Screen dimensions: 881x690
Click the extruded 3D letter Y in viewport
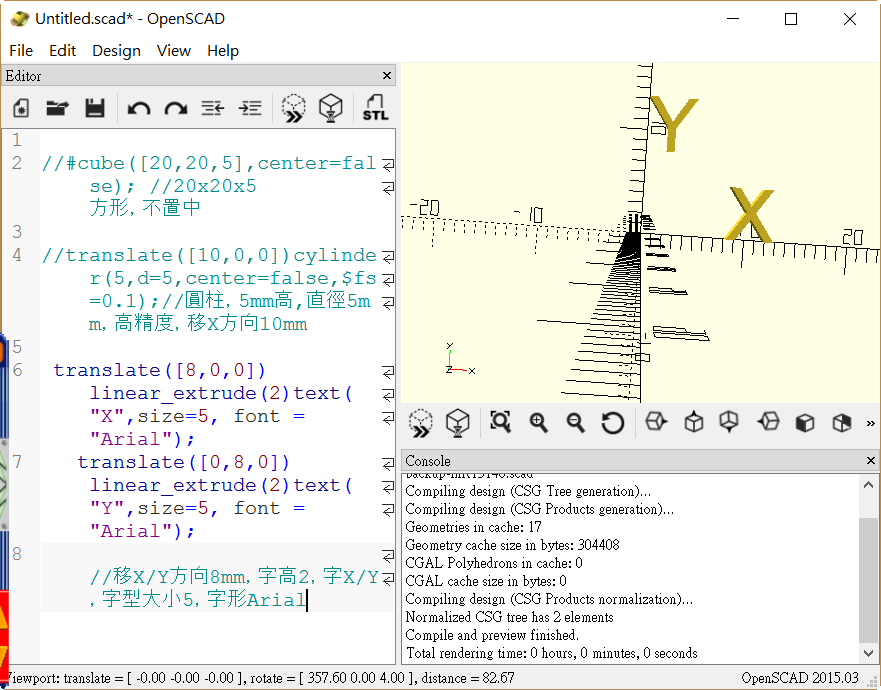[x=674, y=123]
